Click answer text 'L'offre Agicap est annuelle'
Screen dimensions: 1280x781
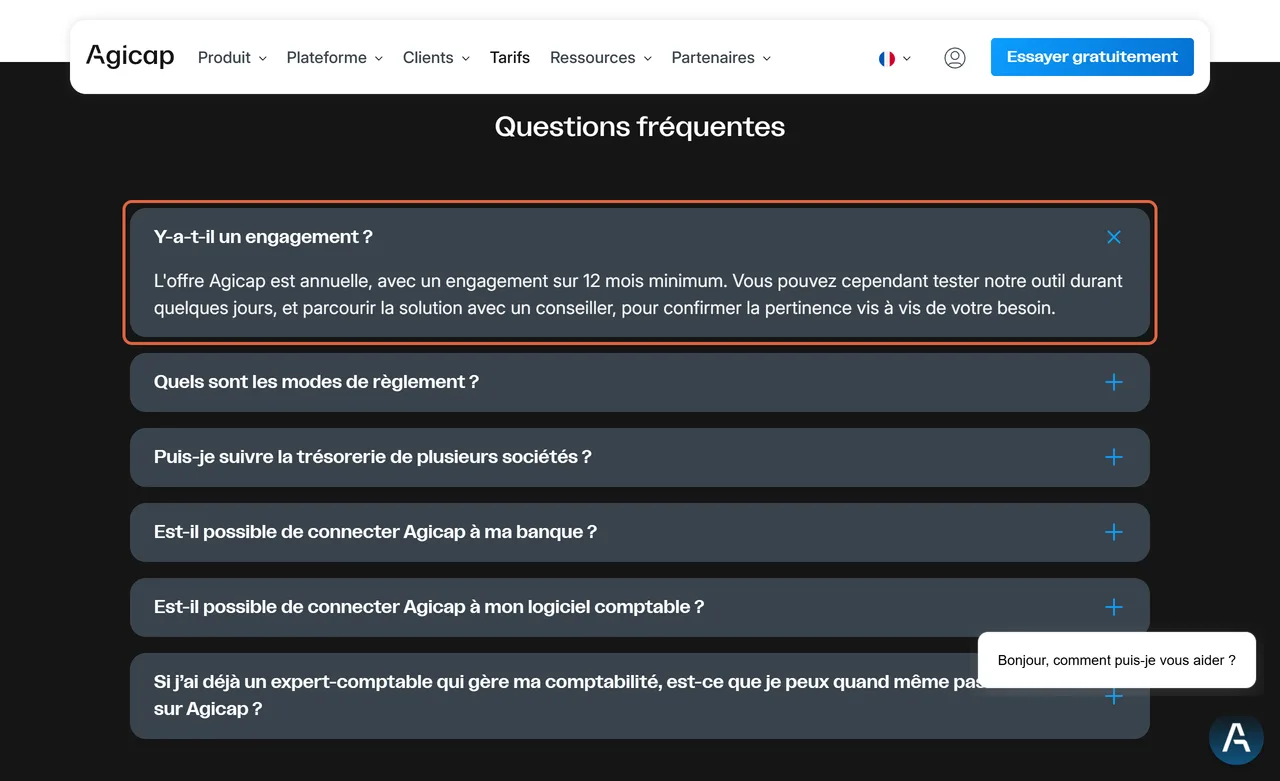tap(638, 294)
